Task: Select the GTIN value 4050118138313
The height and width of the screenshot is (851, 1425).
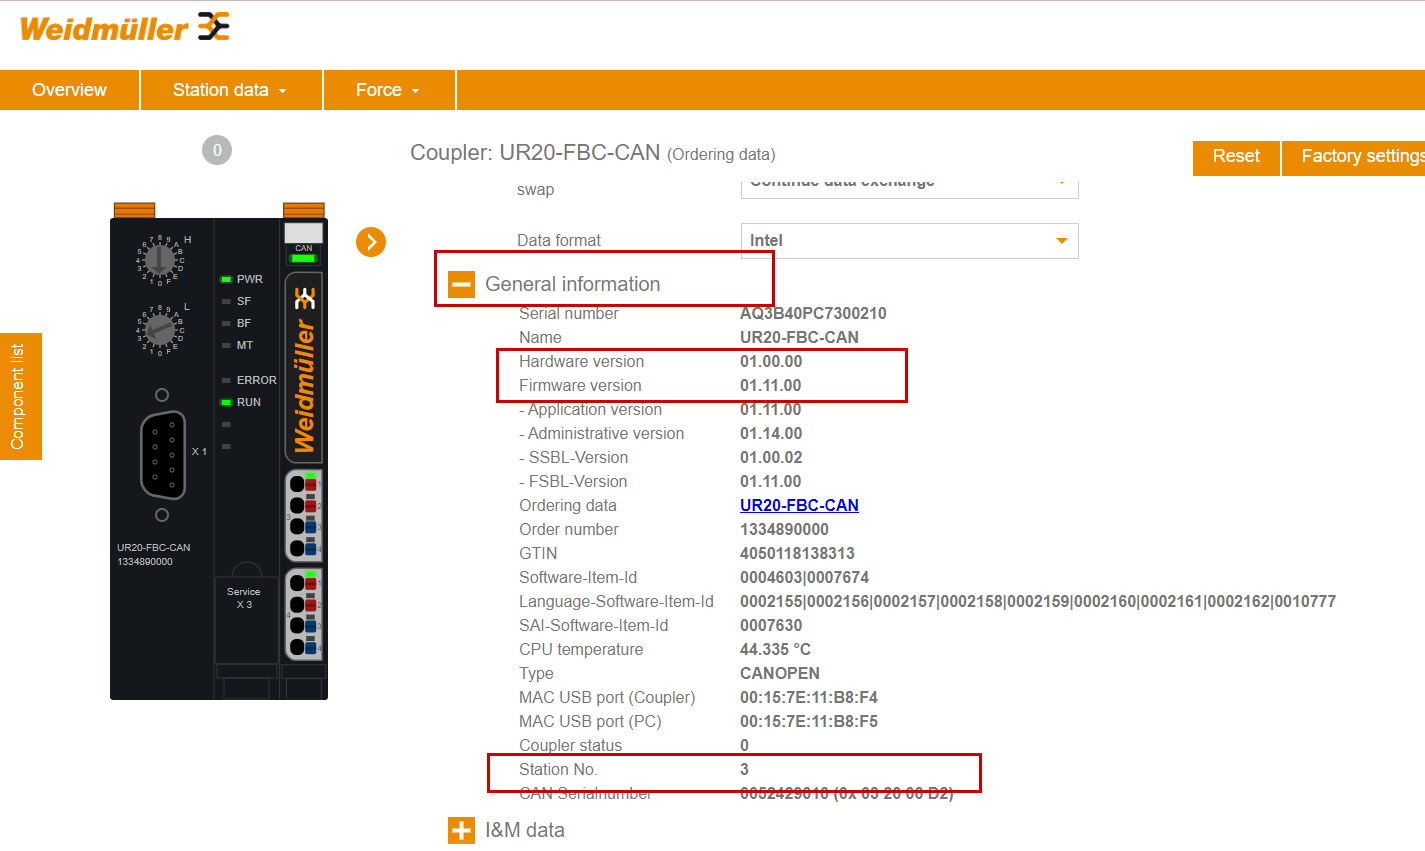Action: tap(797, 553)
